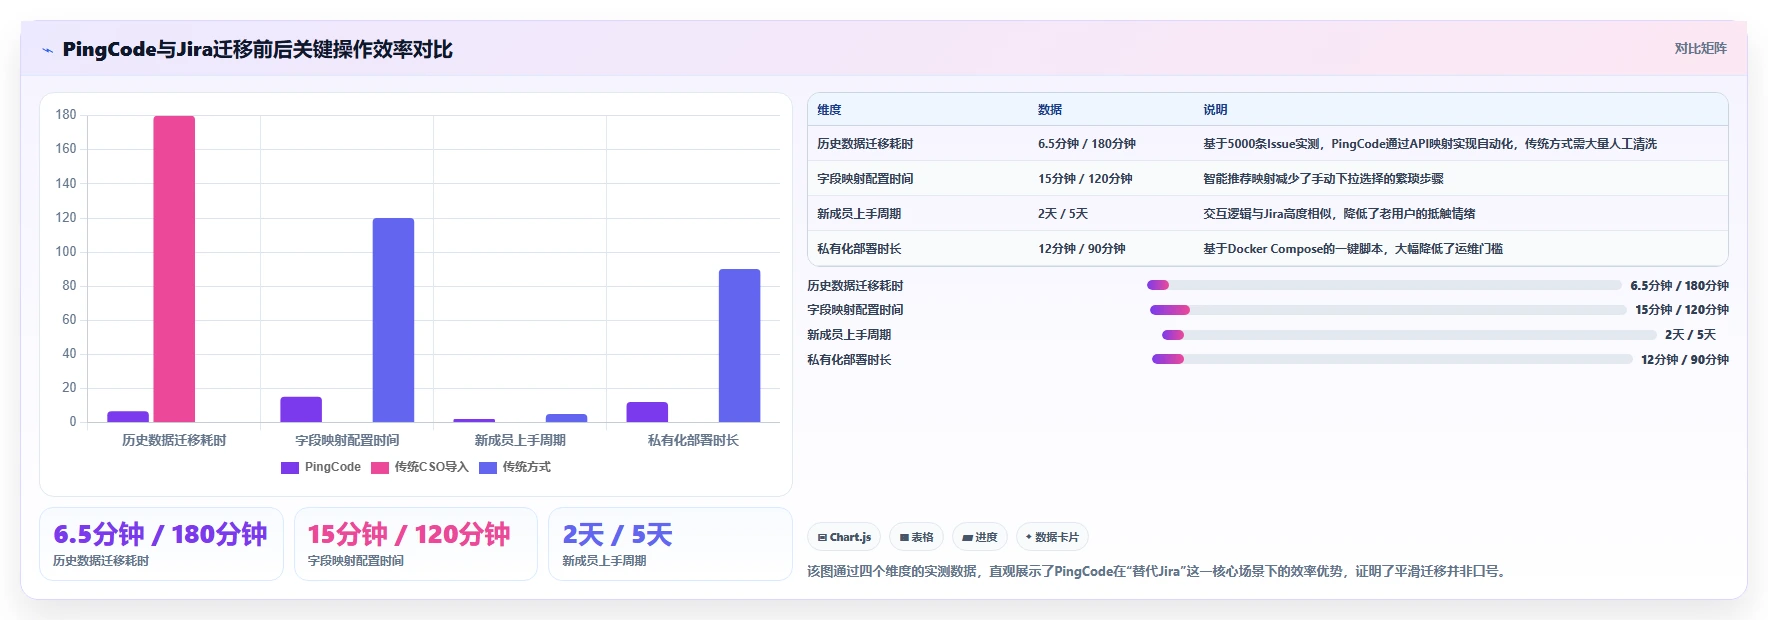Click the 数据卡片 tag icon
Screen dimensions: 1768x620
1029,538
